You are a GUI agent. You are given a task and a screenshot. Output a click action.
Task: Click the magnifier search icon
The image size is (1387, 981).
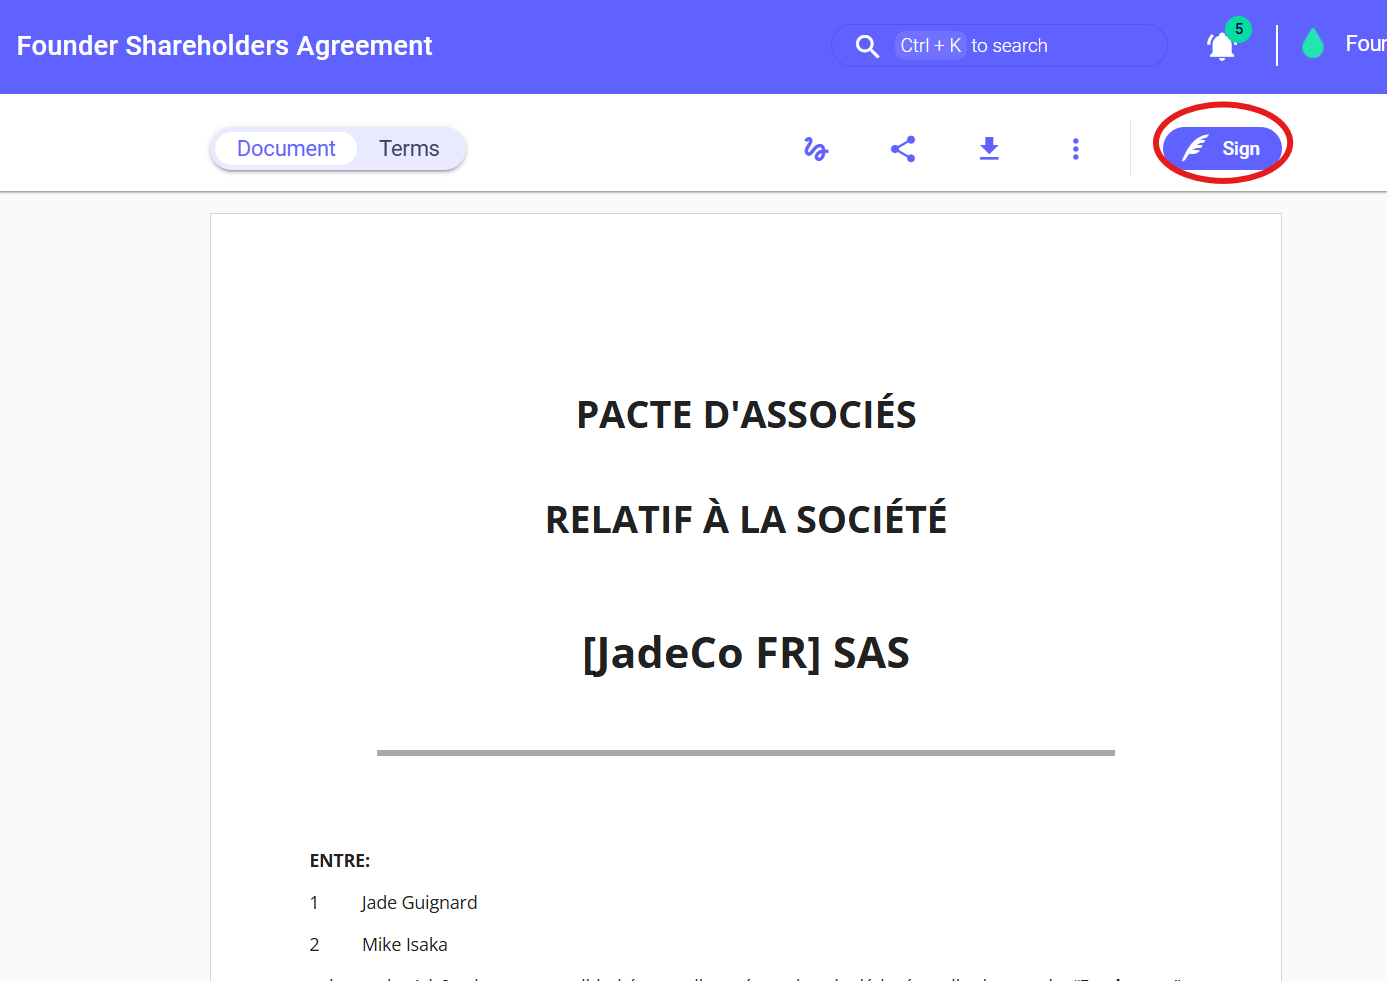(x=867, y=46)
